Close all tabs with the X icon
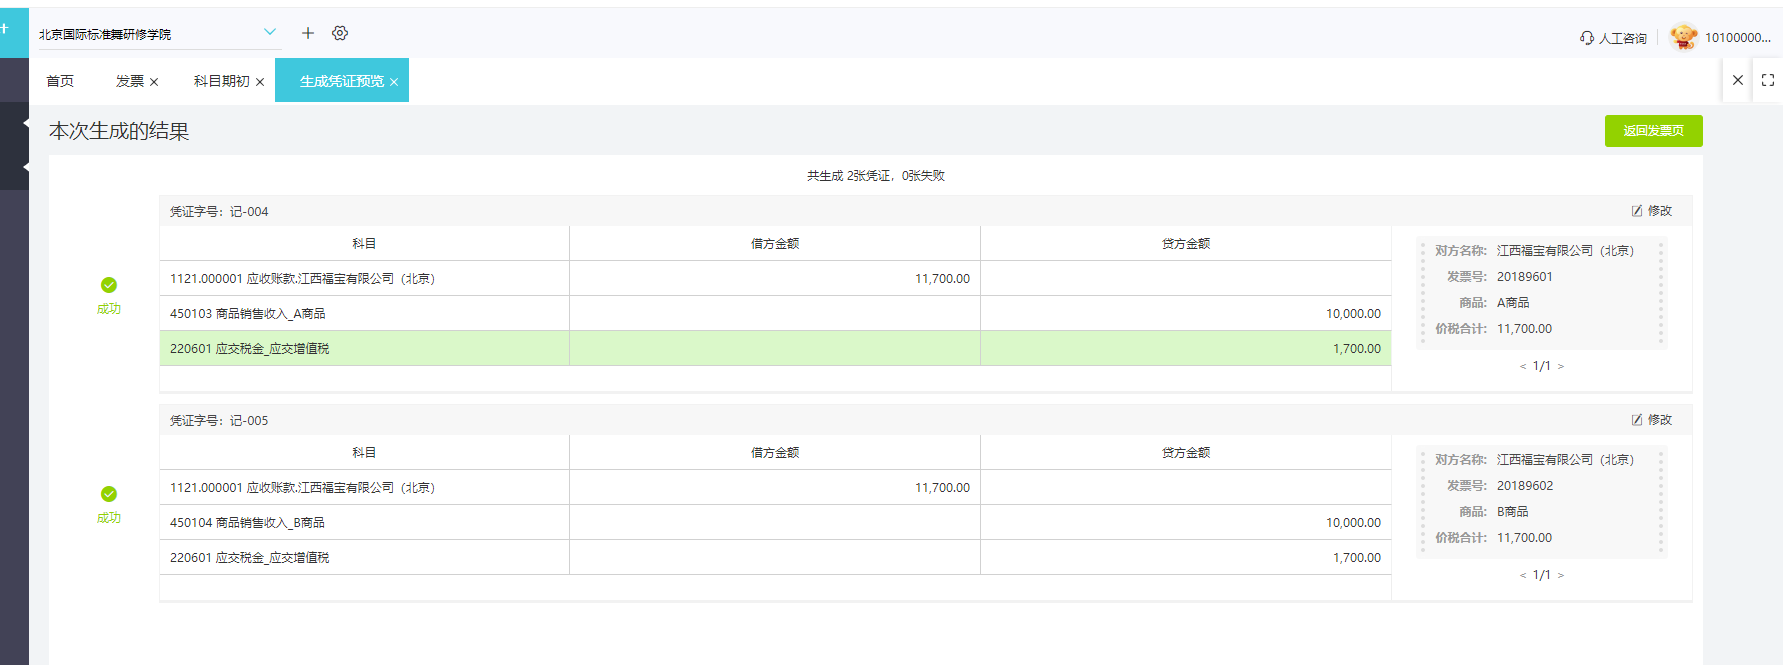The width and height of the screenshot is (1783, 665). (x=1738, y=80)
